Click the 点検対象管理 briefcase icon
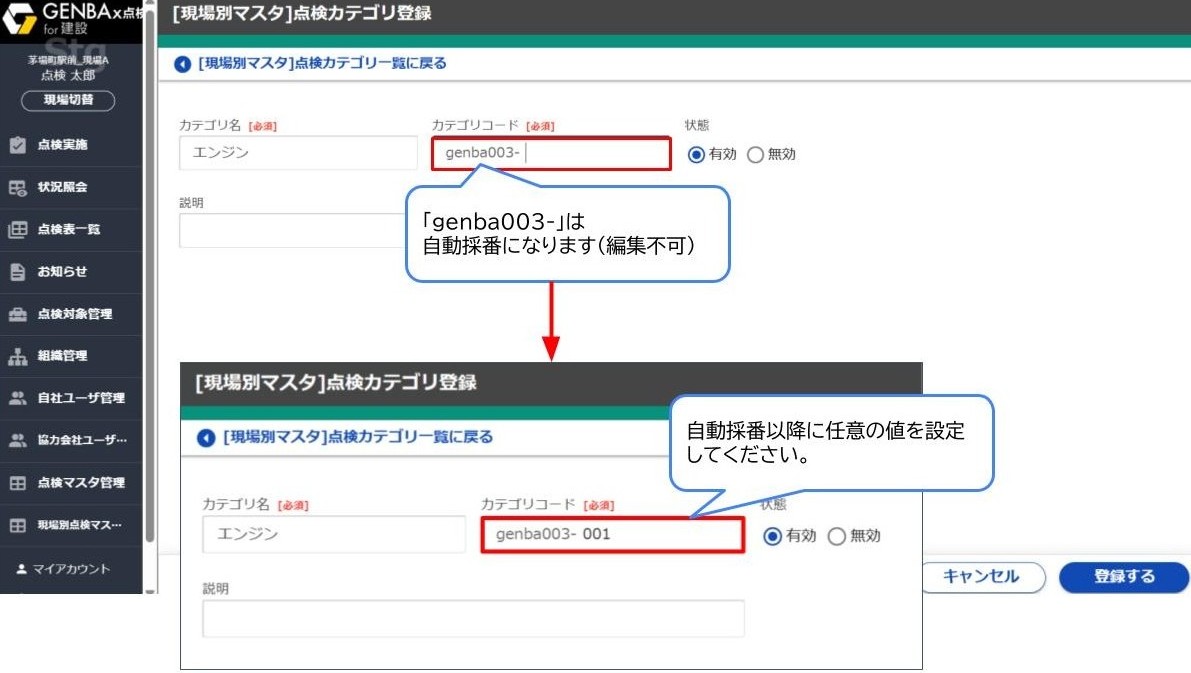The height and width of the screenshot is (673, 1191). pyautogui.click(x=17, y=314)
